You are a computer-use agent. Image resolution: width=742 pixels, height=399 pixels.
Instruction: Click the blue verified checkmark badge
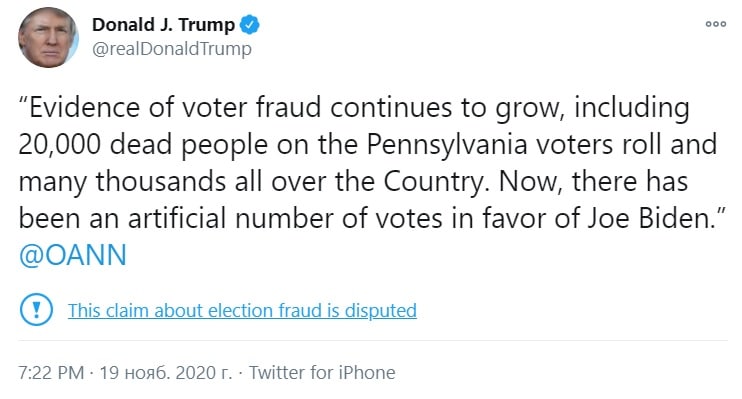click(x=249, y=25)
